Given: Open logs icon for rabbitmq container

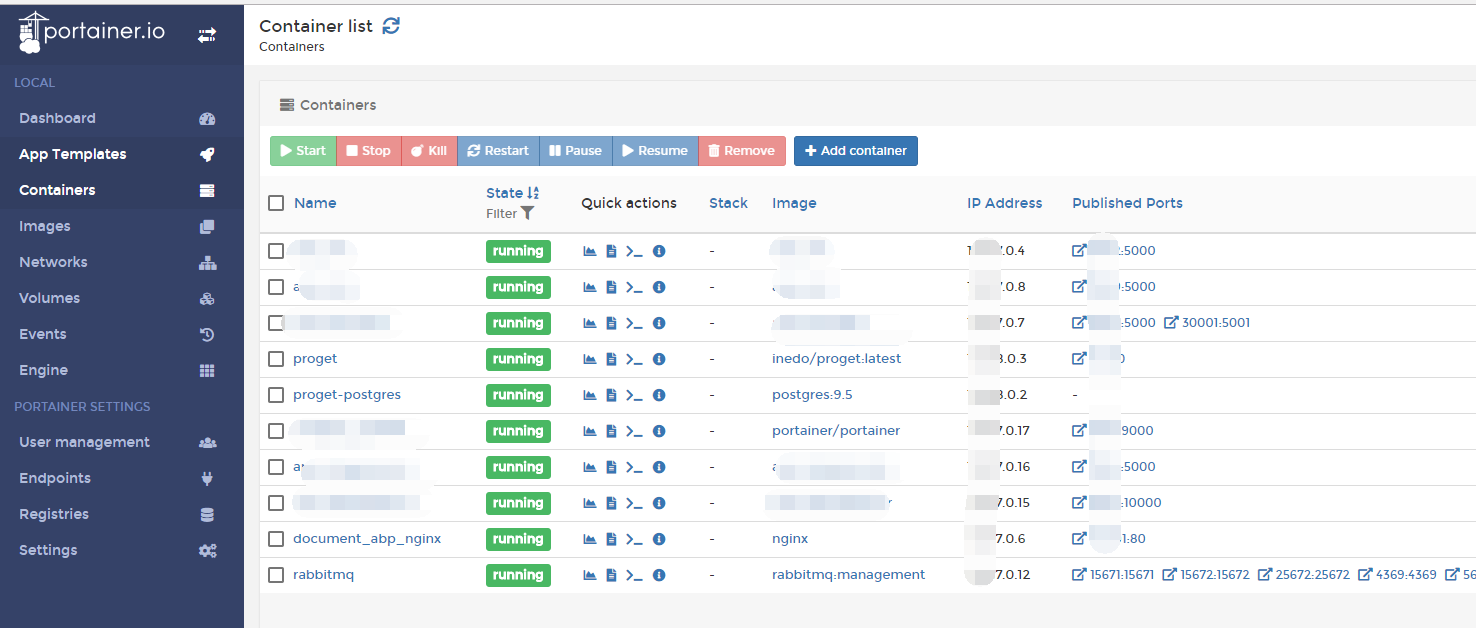Looking at the screenshot, I should pyautogui.click(x=611, y=575).
